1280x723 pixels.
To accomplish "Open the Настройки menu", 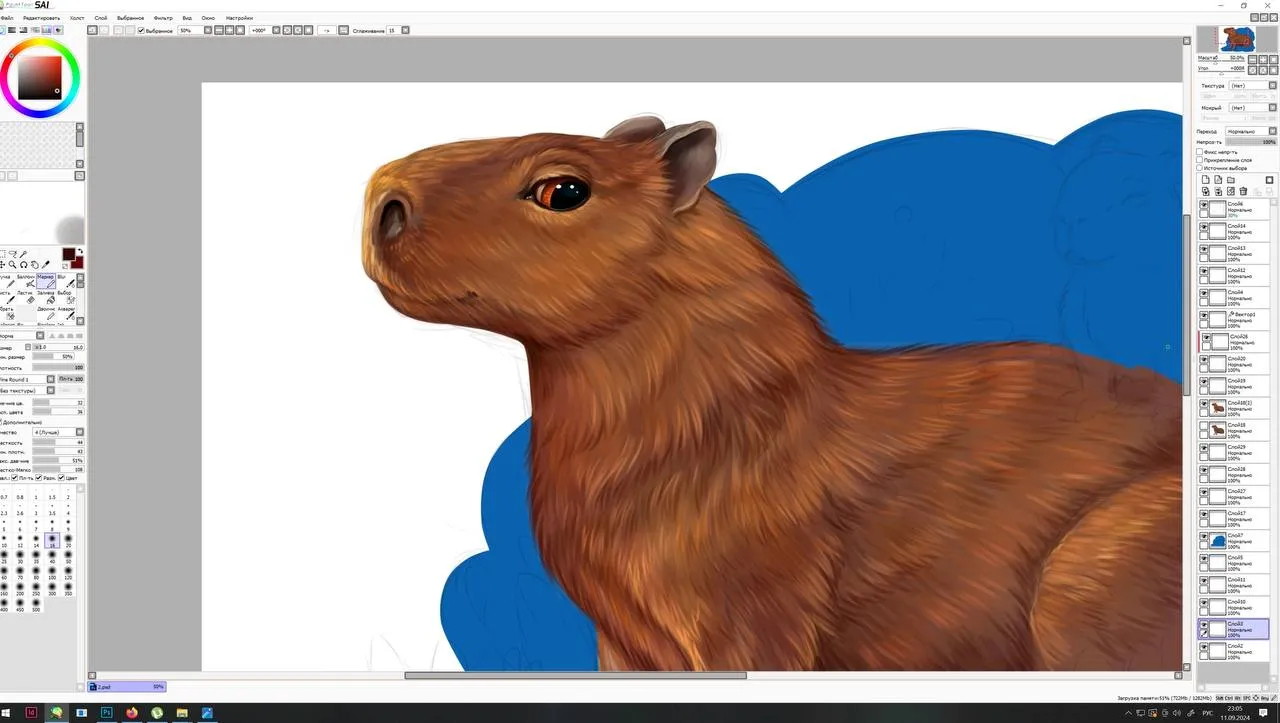I will 239,18.
